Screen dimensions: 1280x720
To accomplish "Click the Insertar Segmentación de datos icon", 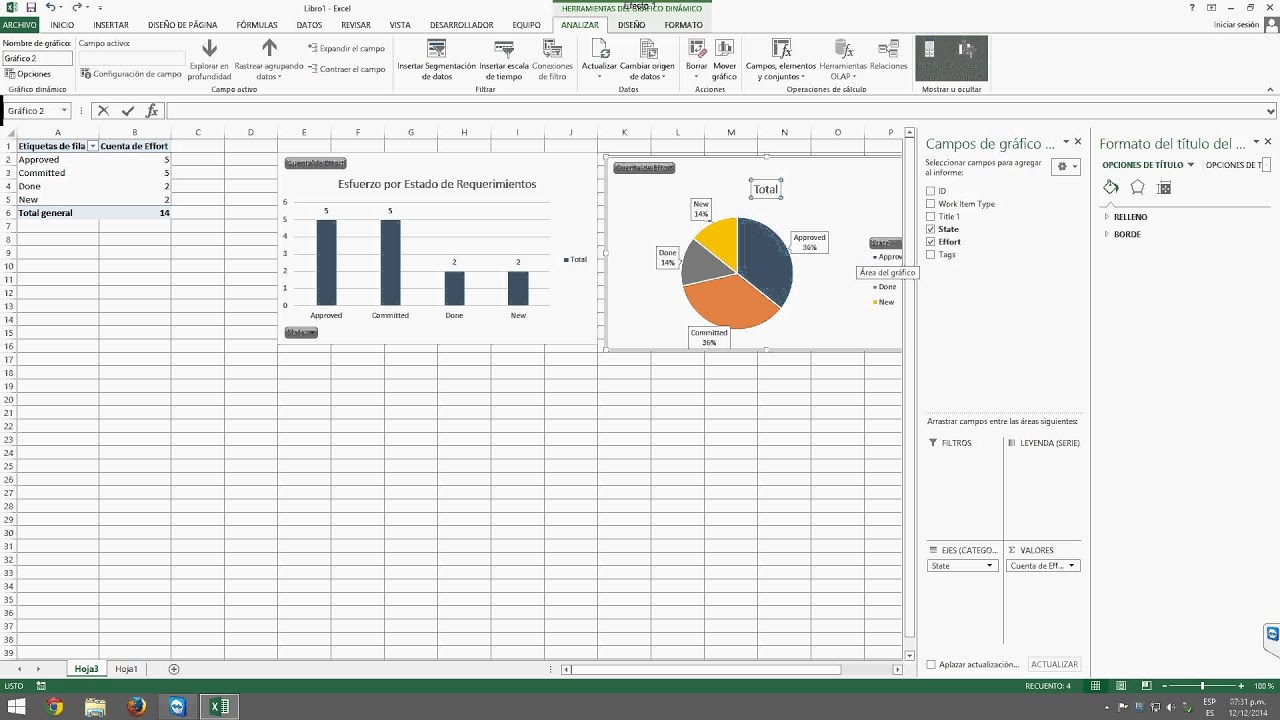I will (x=436, y=49).
